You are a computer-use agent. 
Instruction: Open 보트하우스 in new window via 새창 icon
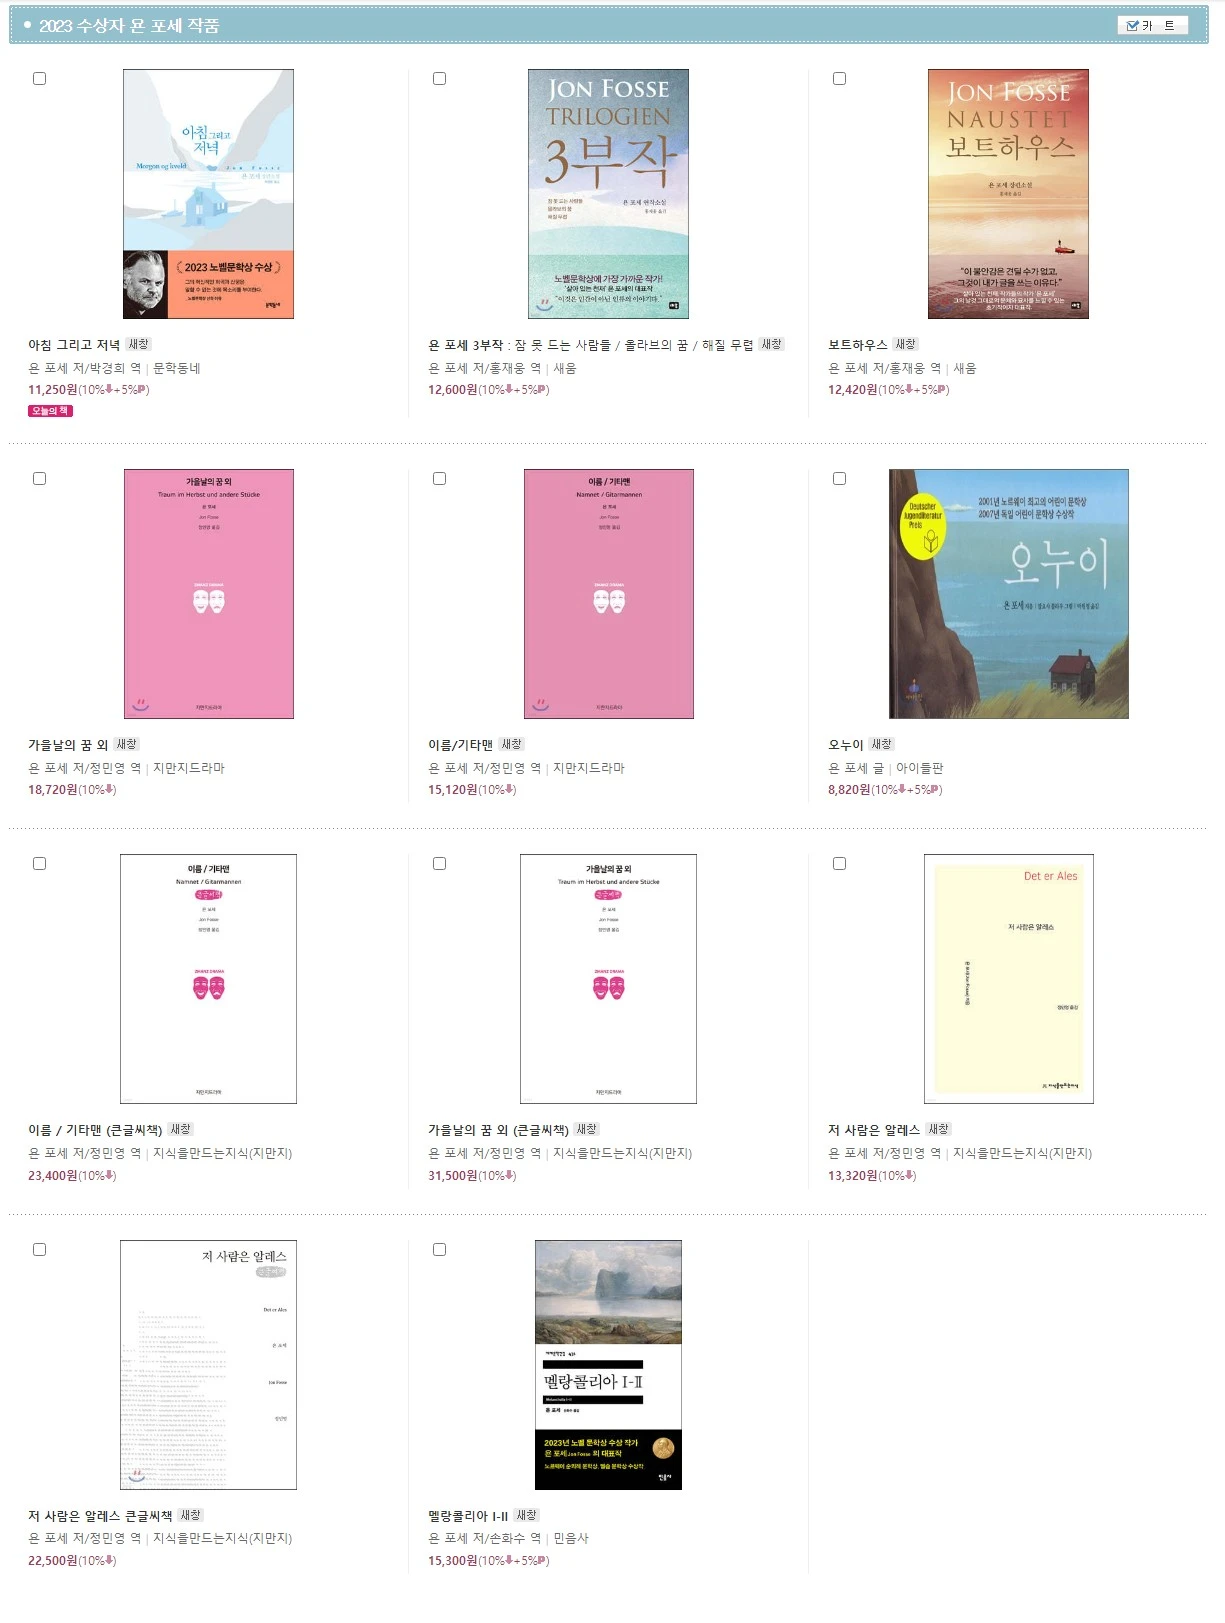point(905,344)
